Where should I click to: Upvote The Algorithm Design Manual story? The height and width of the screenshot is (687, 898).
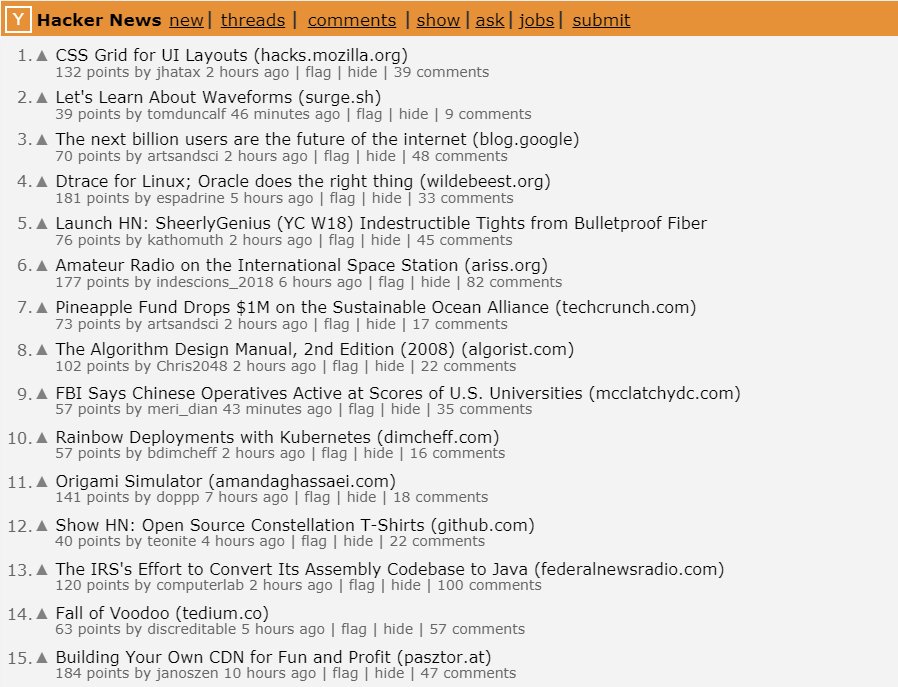tap(42, 350)
